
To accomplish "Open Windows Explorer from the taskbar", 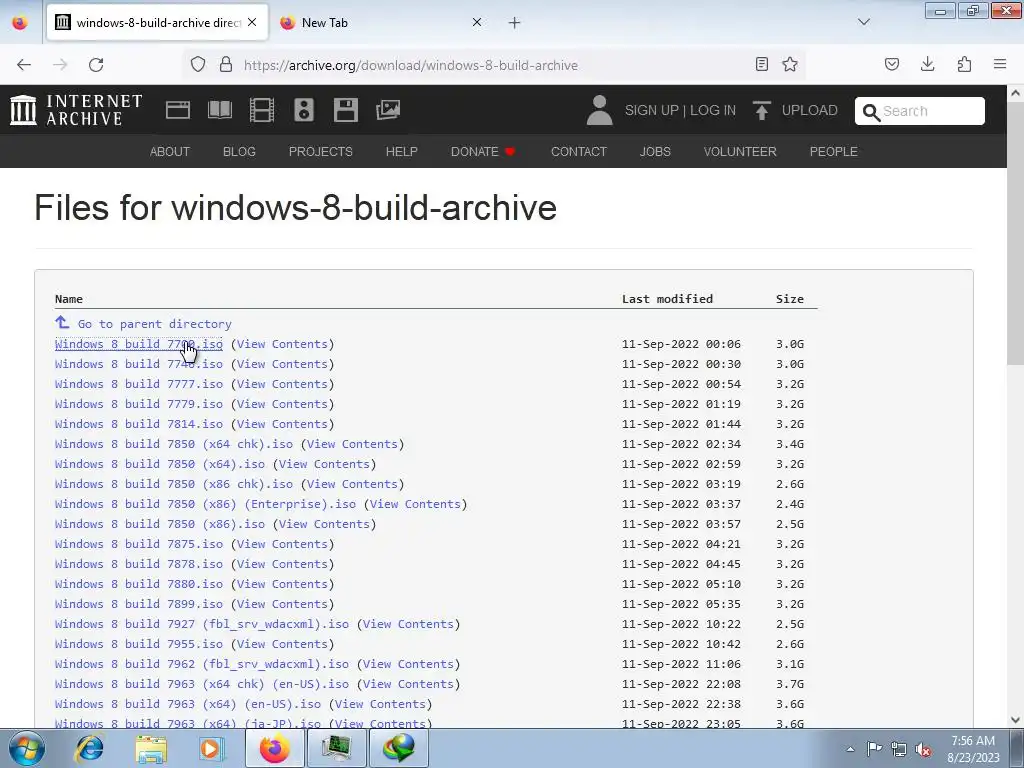I will 151,748.
